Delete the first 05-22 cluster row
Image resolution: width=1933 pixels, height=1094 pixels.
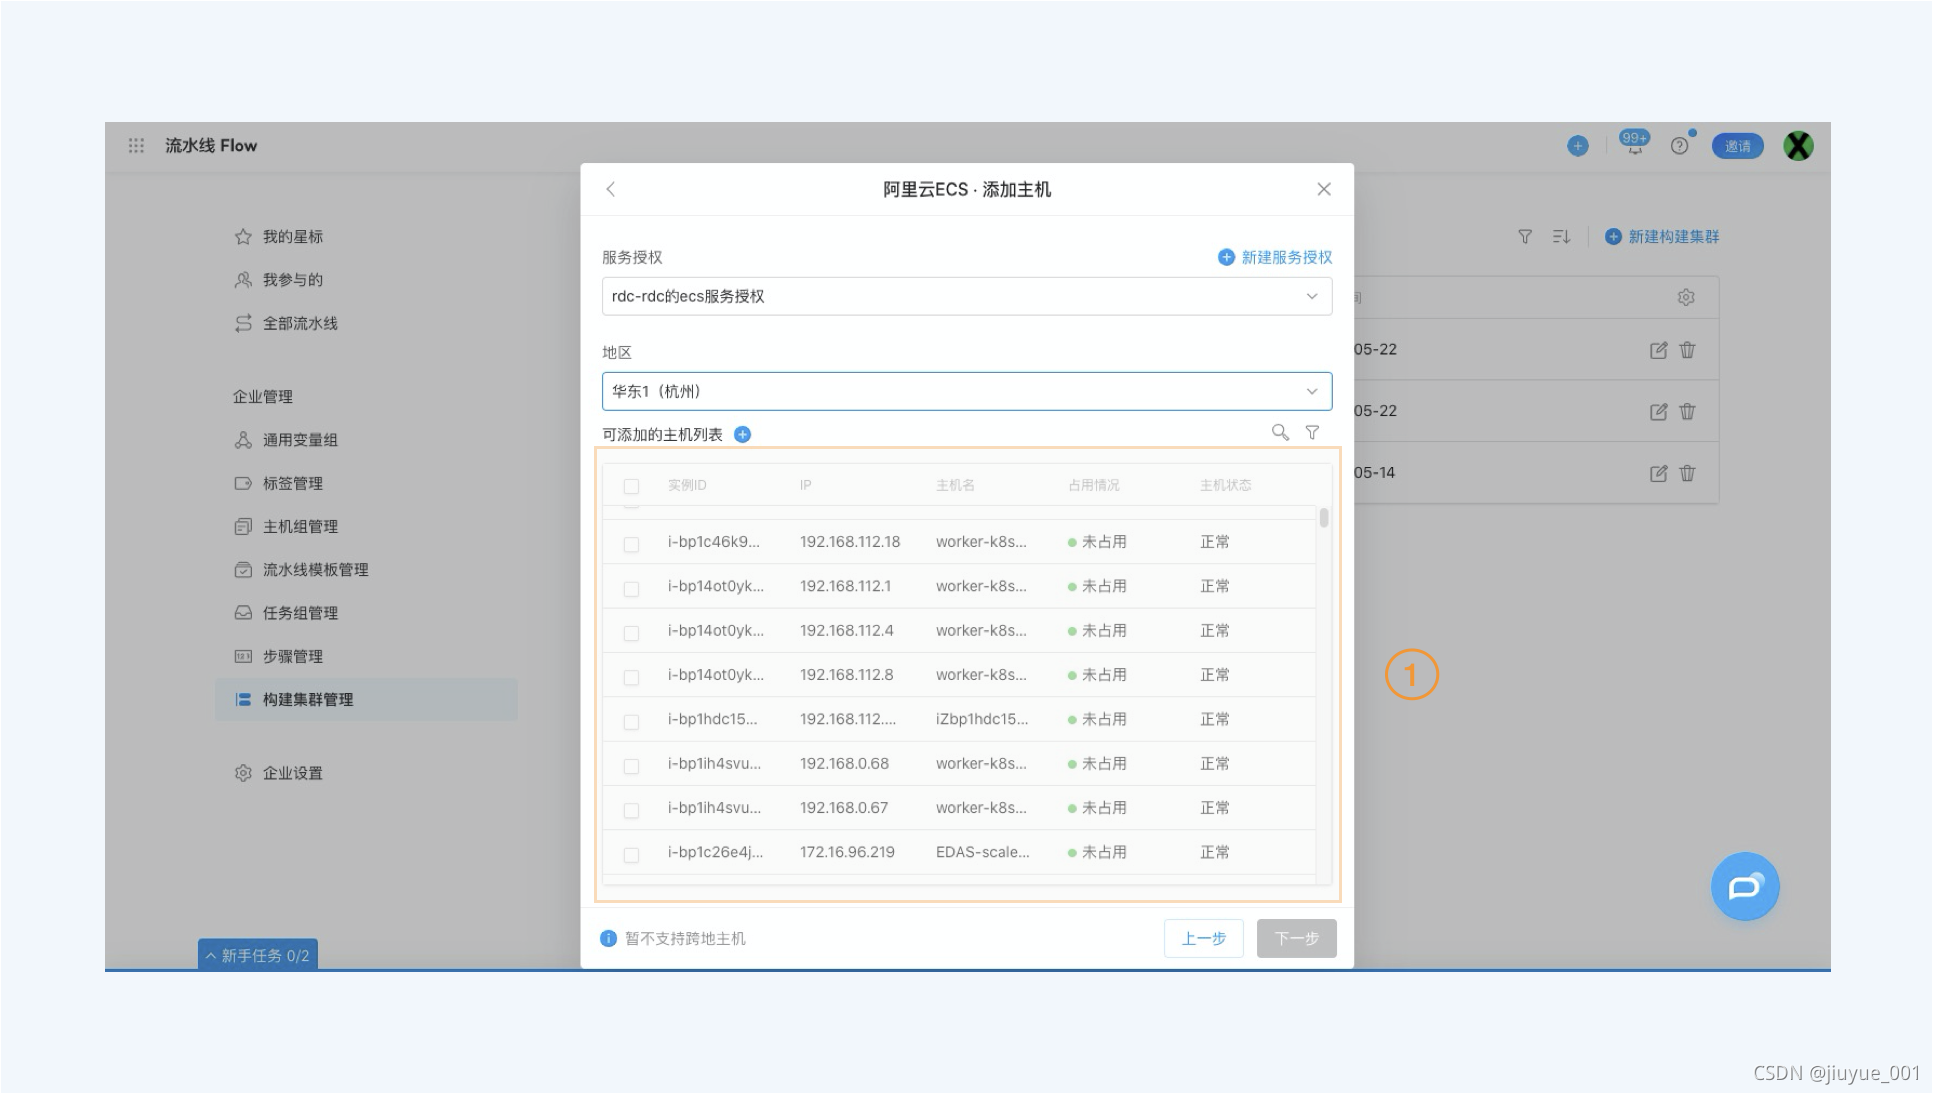1687,350
